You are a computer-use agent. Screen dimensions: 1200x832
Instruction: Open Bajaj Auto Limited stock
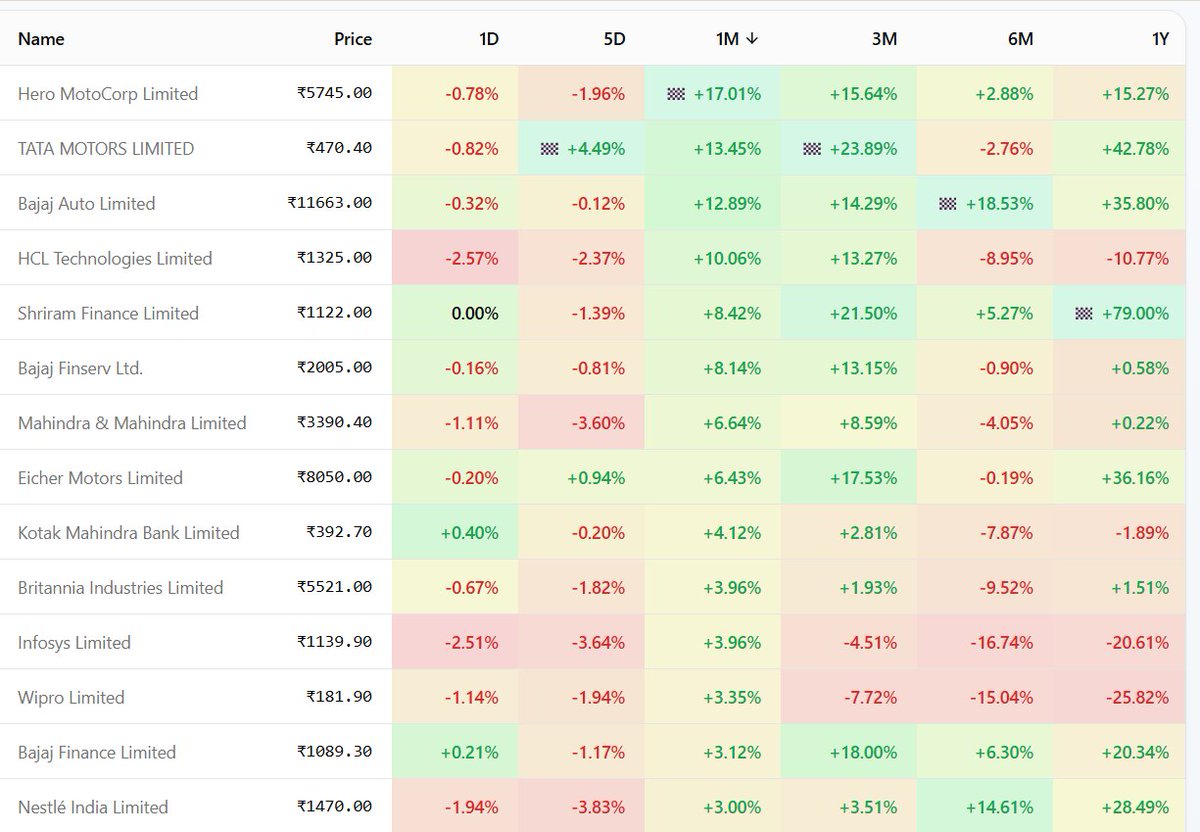[x=87, y=204]
